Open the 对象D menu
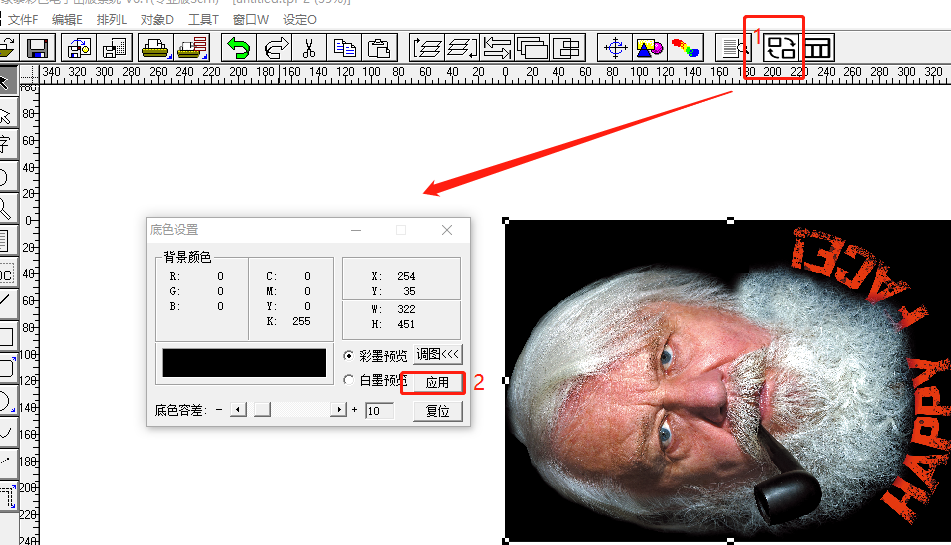951x545 pixels. 157,20
